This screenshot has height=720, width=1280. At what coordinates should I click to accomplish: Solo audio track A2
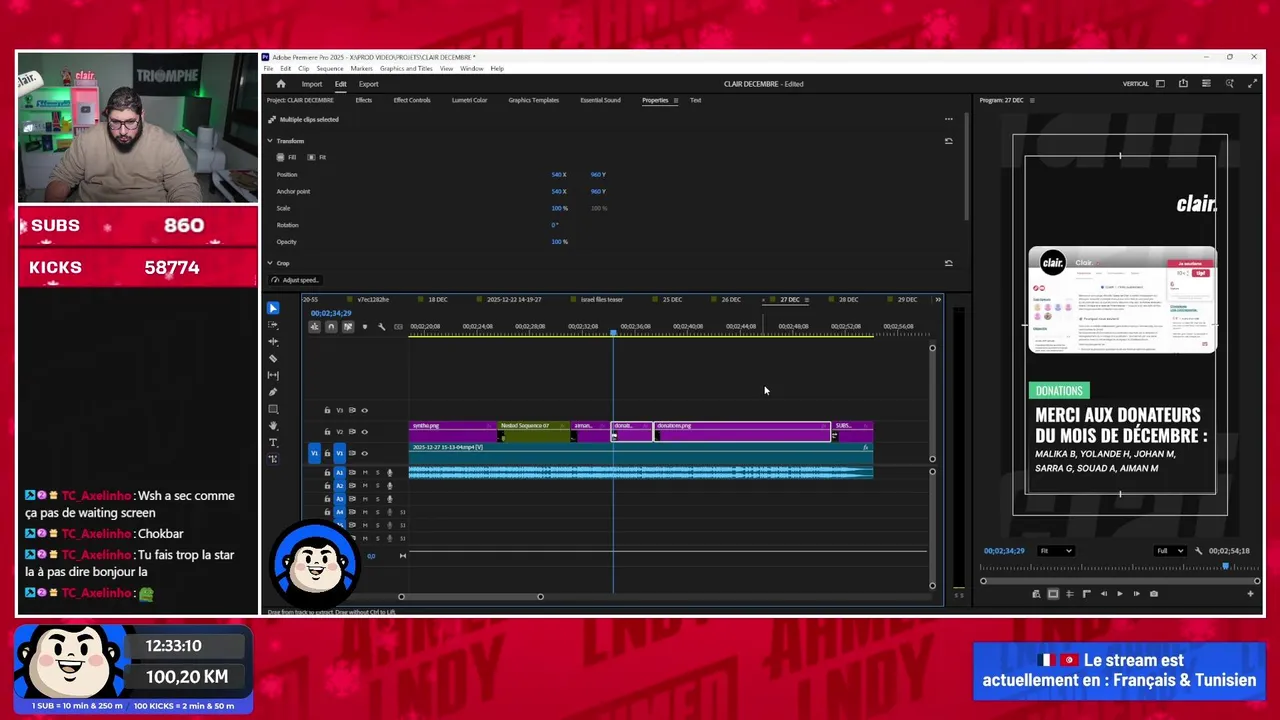[377, 486]
